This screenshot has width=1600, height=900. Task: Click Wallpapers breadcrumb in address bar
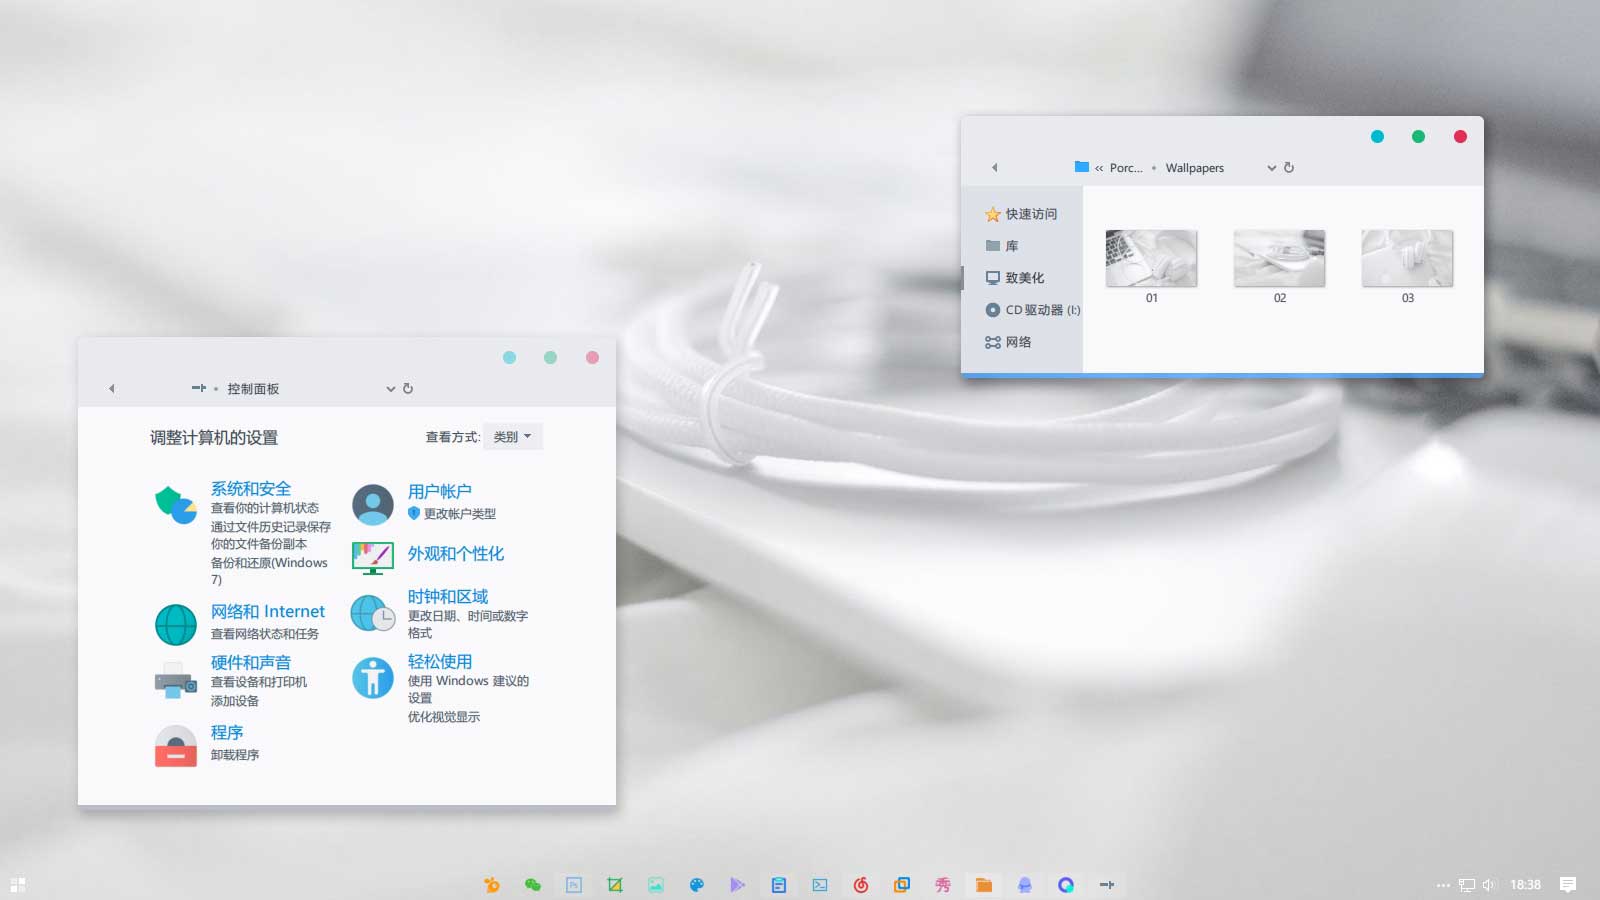pos(1195,168)
